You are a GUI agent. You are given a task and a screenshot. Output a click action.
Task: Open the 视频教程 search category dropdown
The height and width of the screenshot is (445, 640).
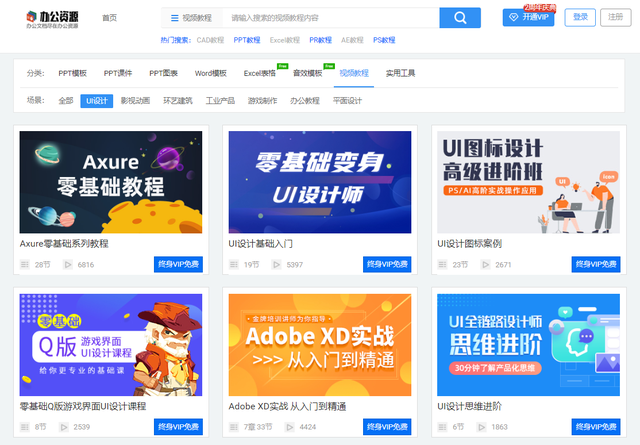click(x=190, y=18)
